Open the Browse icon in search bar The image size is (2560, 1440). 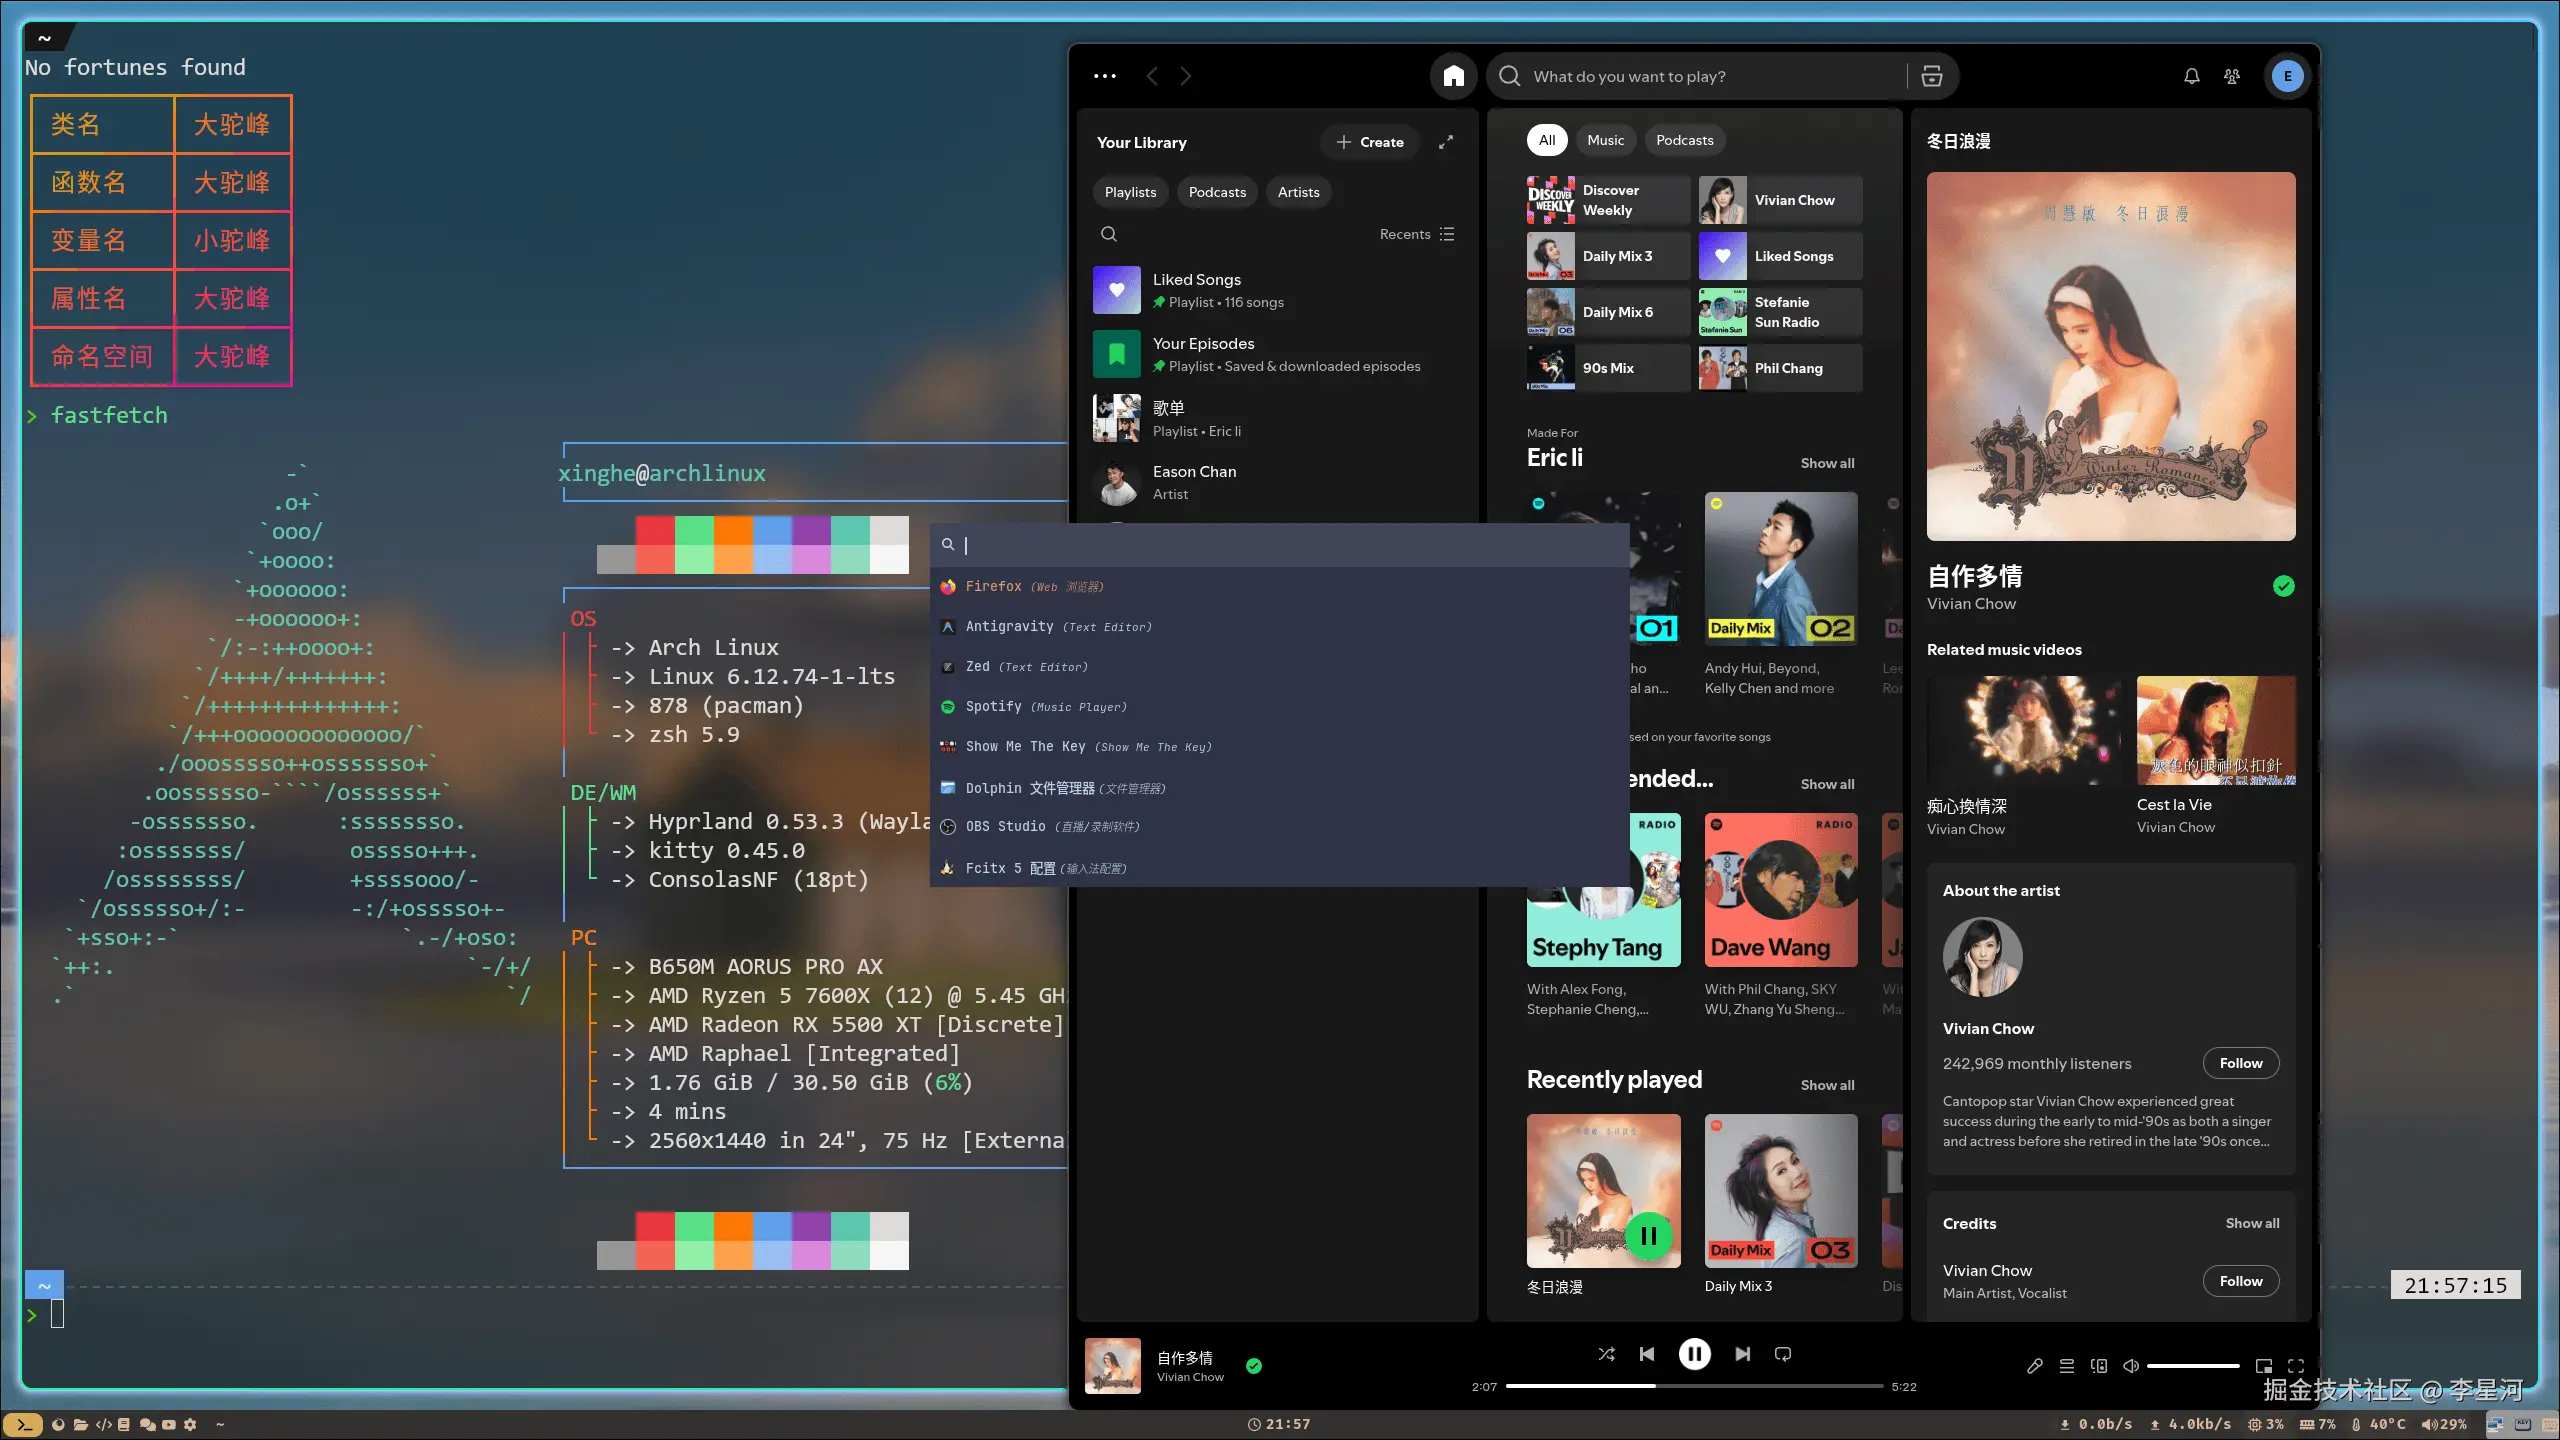pyautogui.click(x=1932, y=76)
